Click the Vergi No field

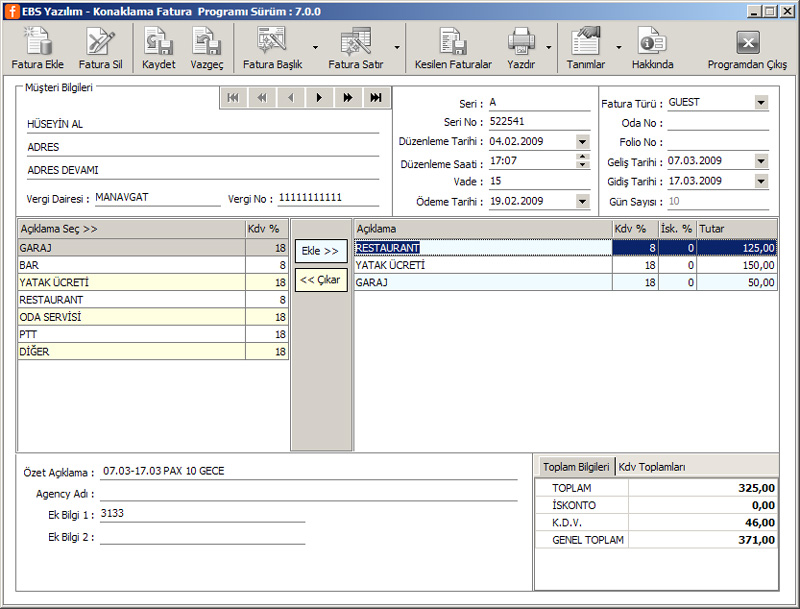tap(328, 198)
